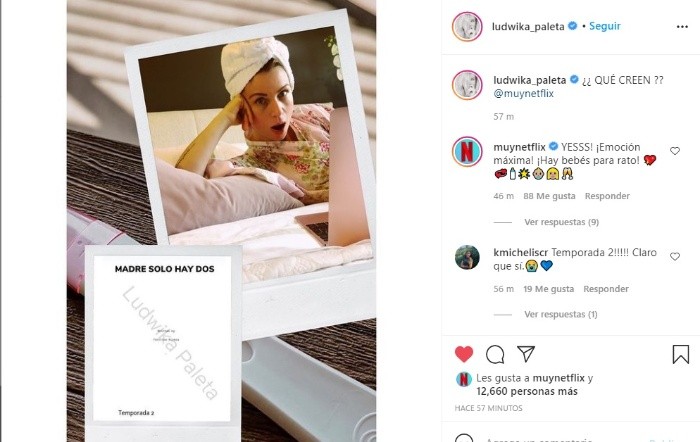700x442 pixels.
Task: Open the comment speech bubble icon
Action: click(x=495, y=354)
